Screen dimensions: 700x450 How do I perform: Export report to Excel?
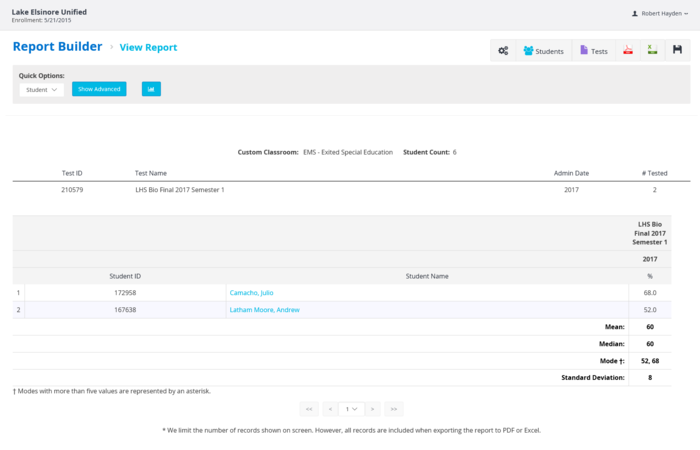(652, 51)
